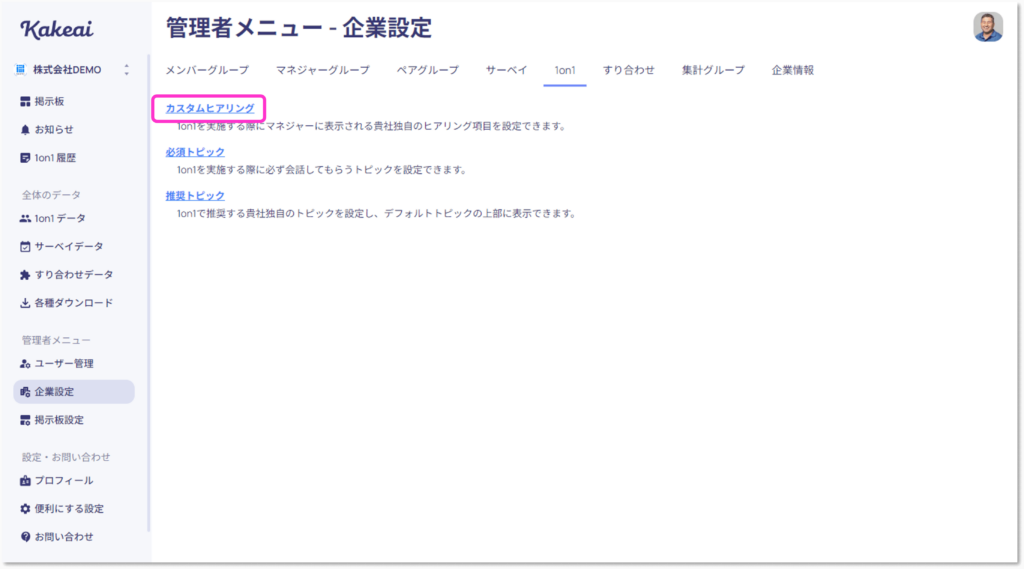This screenshot has width=1024, height=569.
Task: Click the 1on1 履歴 note icon
Action: click(x=25, y=157)
